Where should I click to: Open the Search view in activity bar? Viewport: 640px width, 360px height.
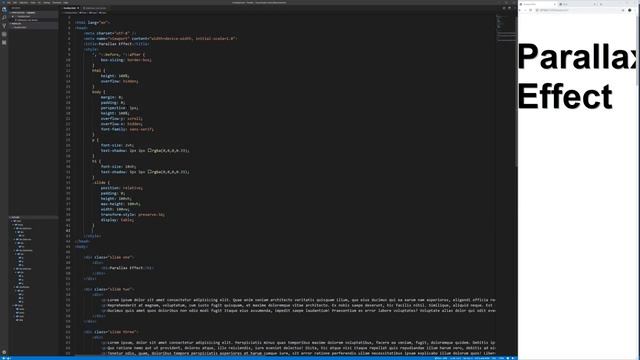click(4, 18)
